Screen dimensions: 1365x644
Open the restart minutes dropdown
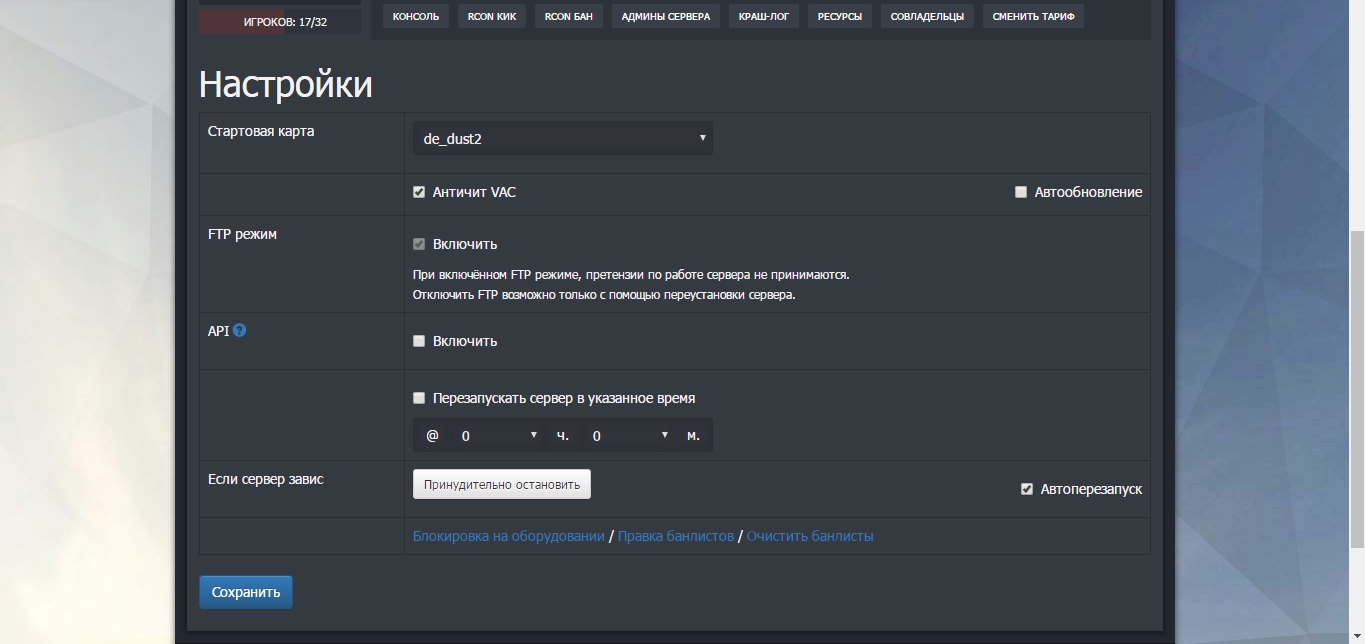pos(628,436)
